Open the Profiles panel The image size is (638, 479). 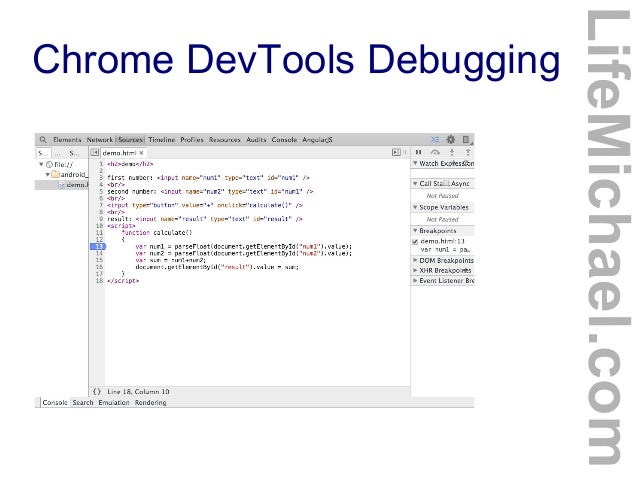point(192,140)
